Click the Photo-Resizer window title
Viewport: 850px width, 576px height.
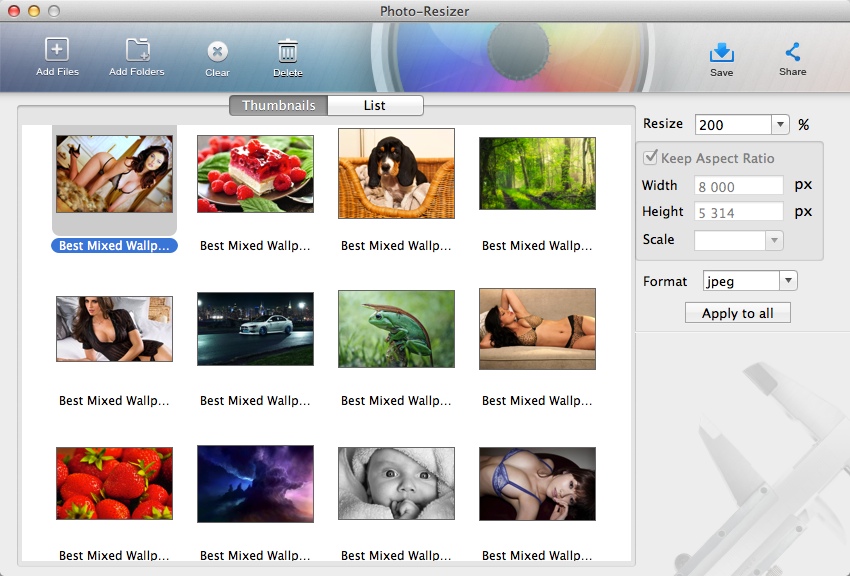coord(424,11)
